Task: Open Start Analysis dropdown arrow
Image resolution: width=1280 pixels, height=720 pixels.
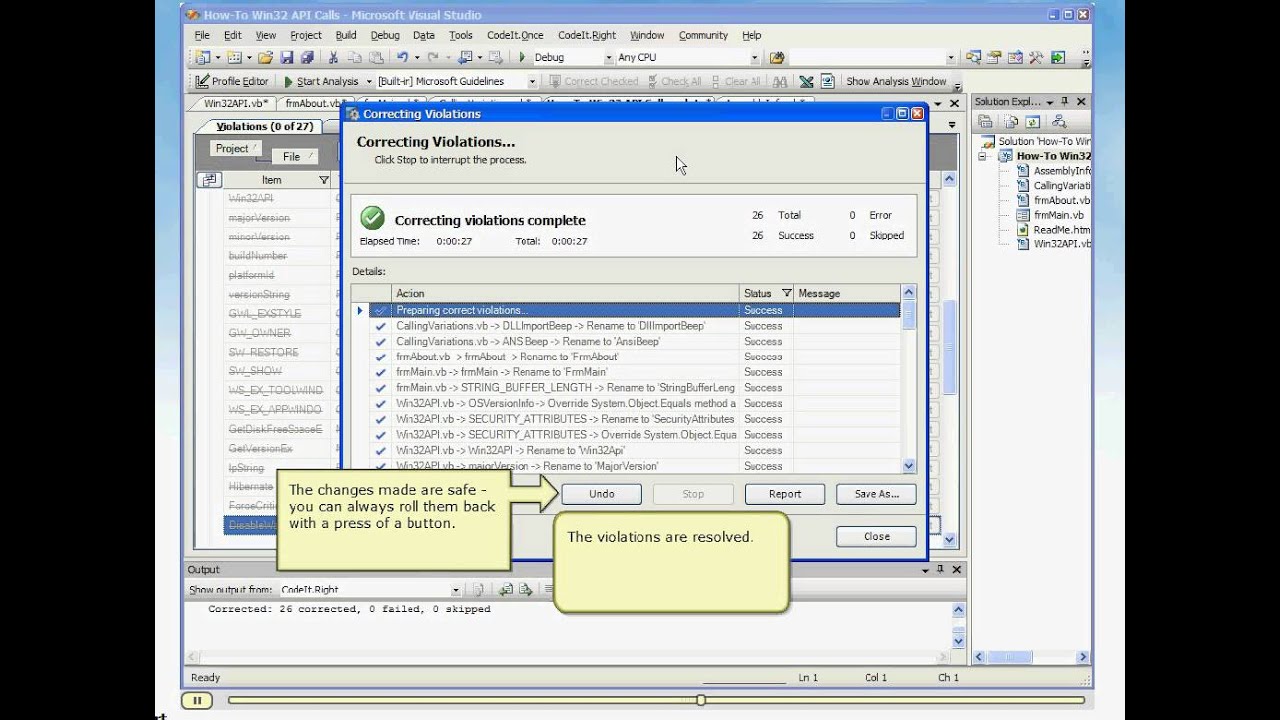Action: (368, 81)
